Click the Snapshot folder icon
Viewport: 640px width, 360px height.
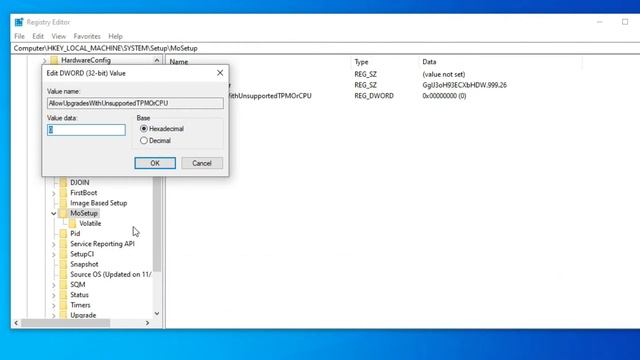(63, 264)
